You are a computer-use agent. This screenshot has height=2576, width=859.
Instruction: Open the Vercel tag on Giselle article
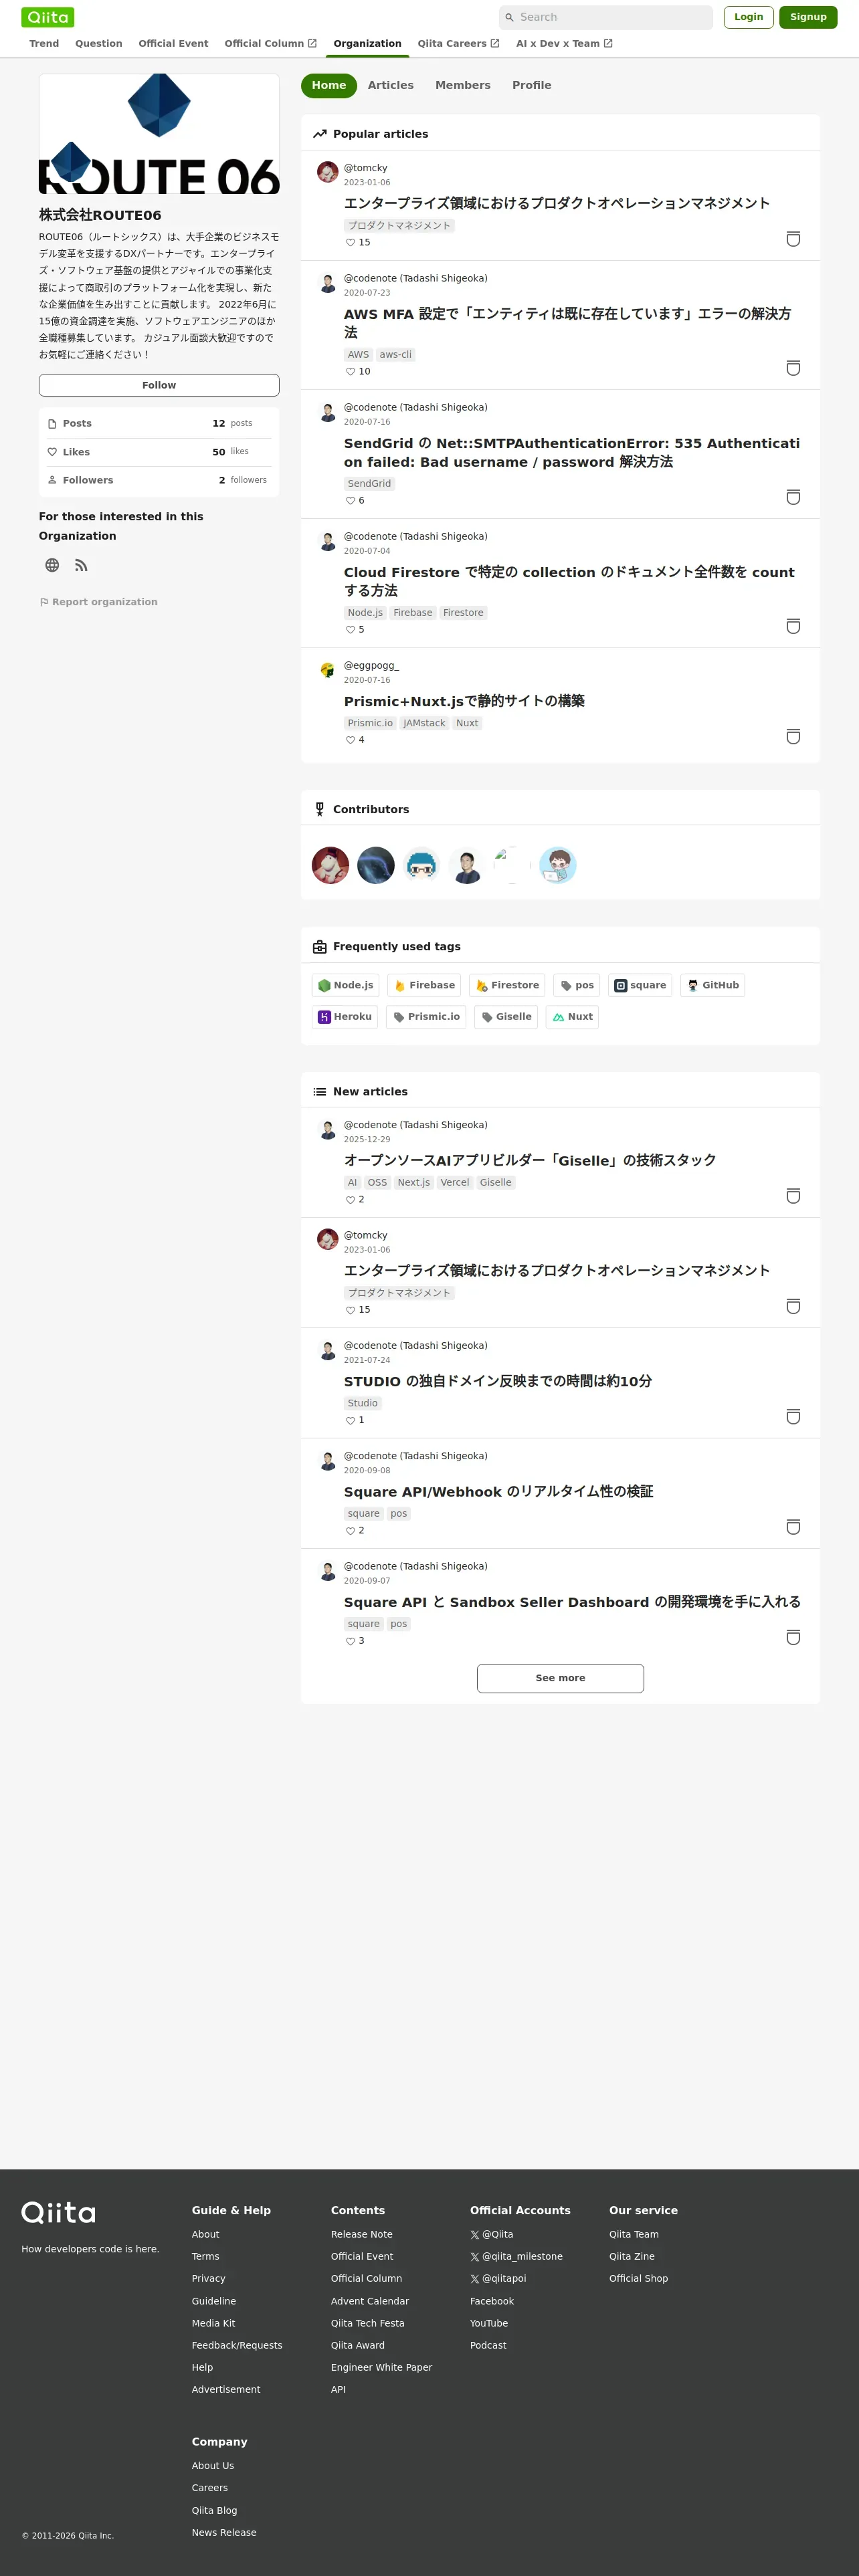454,1182
